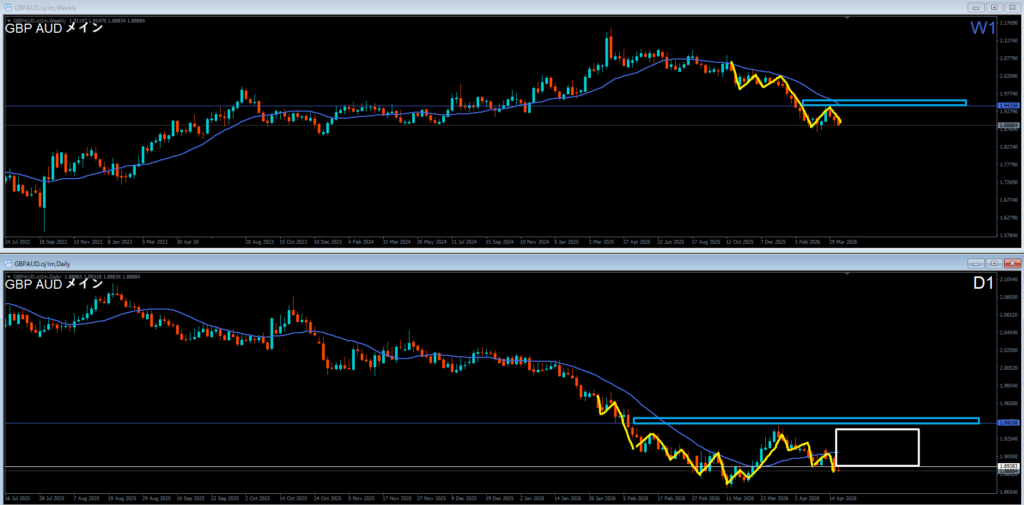Click the '20 Aug 2023' date on Weekly axis
The height and width of the screenshot is (505, 1024).
point(257,241)
